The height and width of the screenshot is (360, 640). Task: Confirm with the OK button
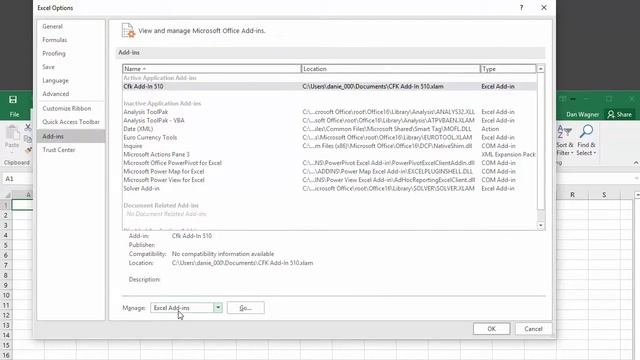click(491, 329)
